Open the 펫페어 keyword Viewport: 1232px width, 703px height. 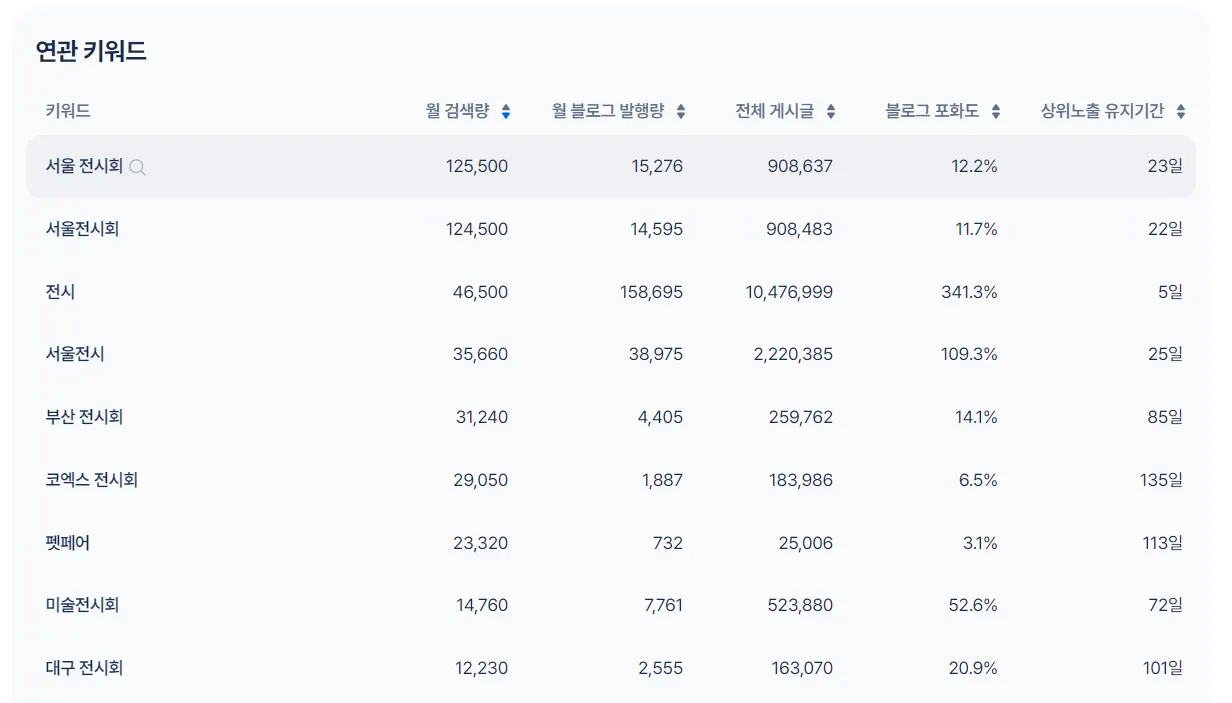pos(68,543)
